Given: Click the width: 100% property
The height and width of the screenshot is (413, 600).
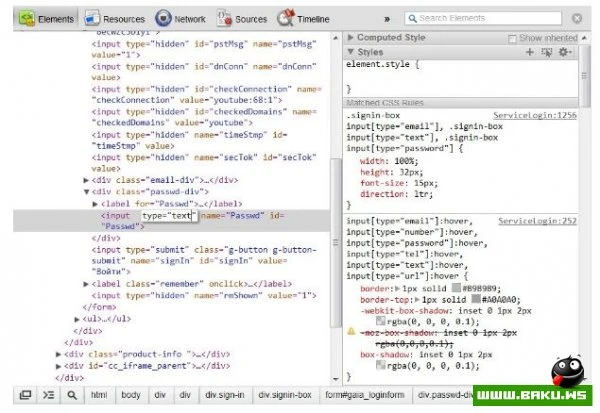Looking at the screenshot, I should pyautogui.click(x=389, y=161).
